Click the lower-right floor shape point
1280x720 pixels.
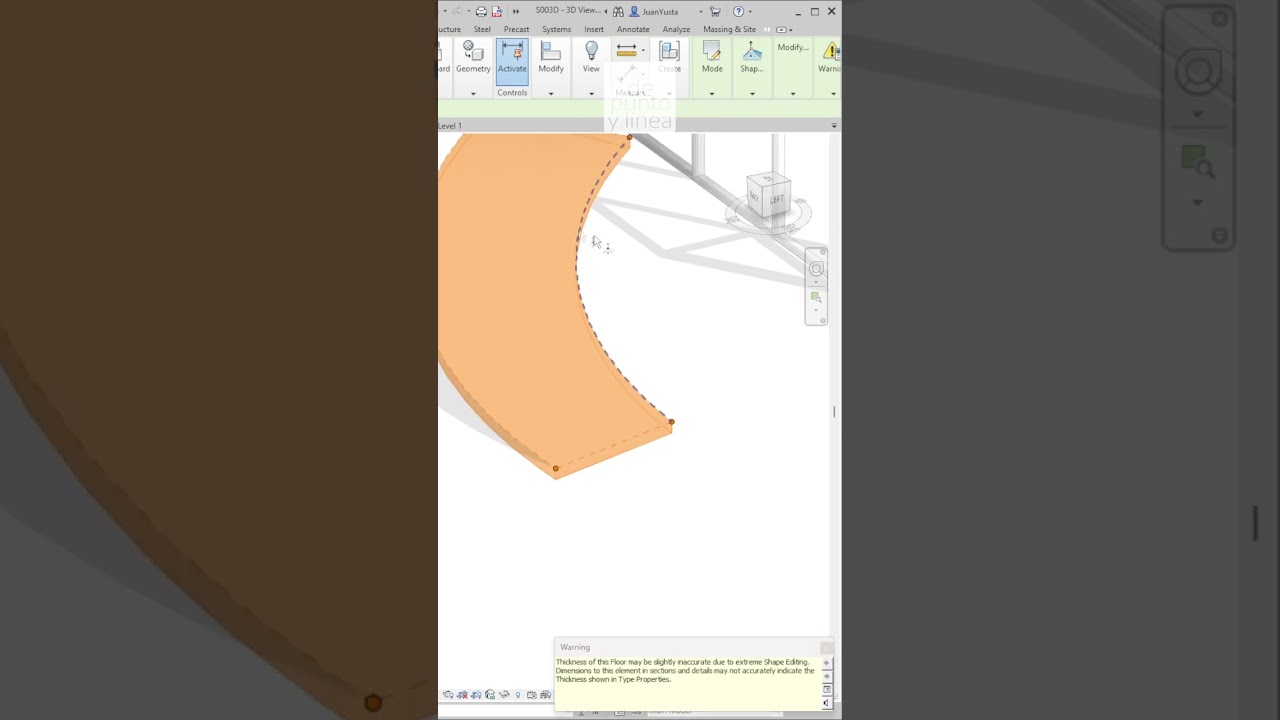[672, 422]
